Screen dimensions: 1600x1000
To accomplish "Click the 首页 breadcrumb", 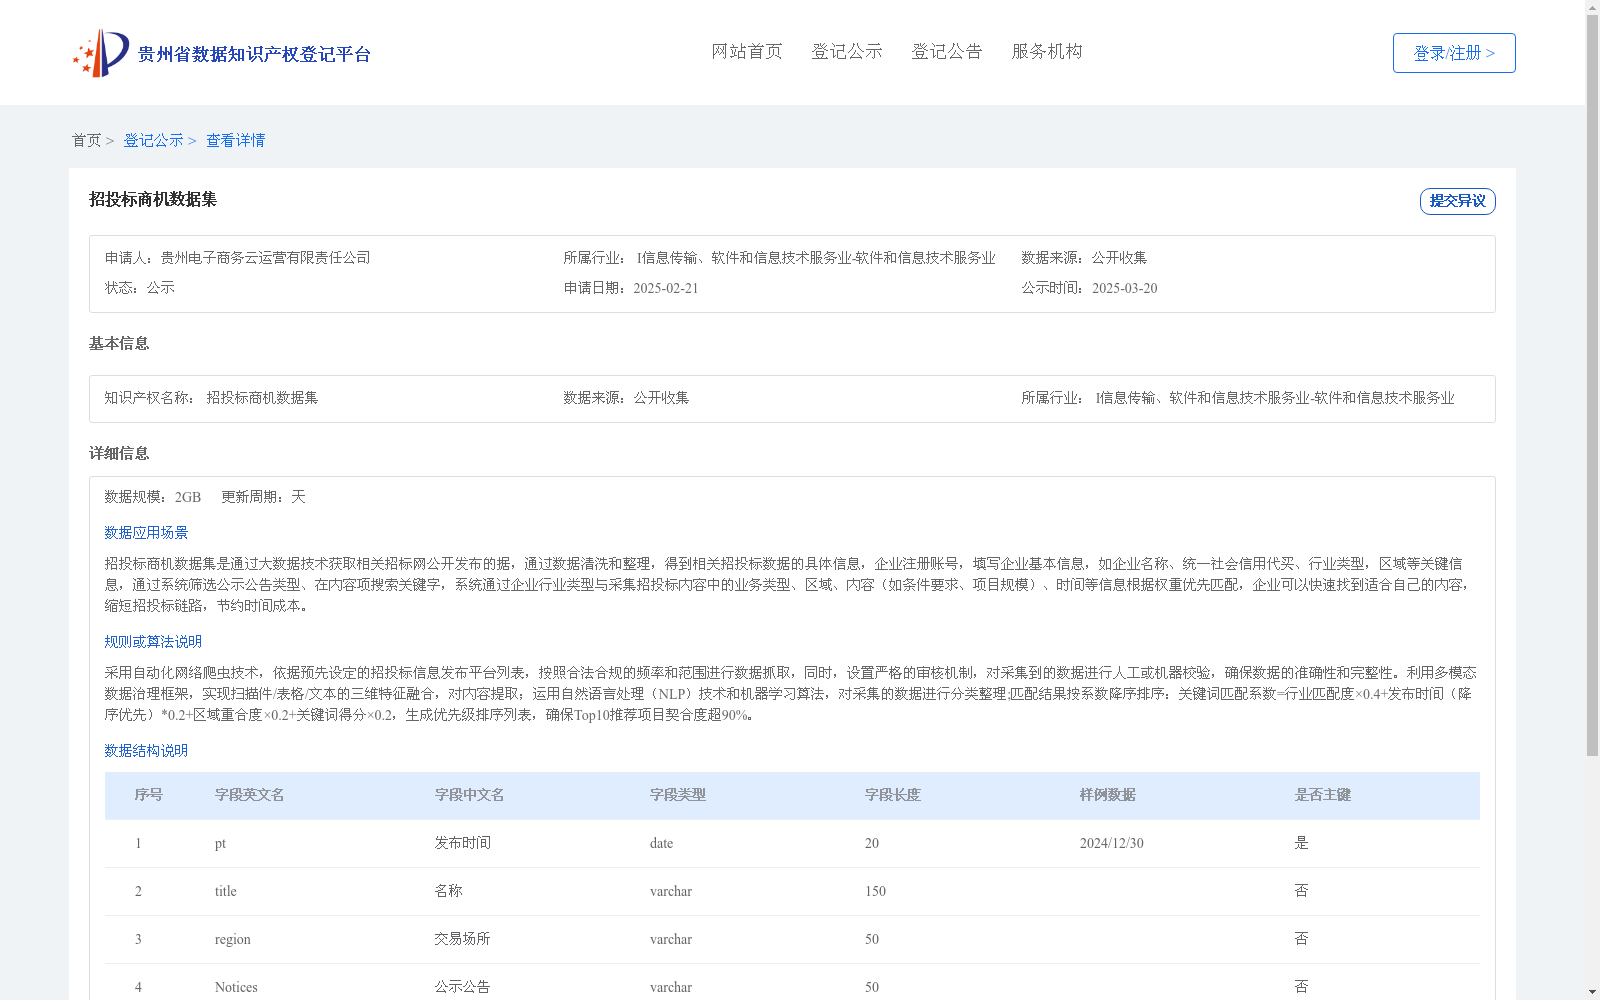I will [x=86, y=141].
